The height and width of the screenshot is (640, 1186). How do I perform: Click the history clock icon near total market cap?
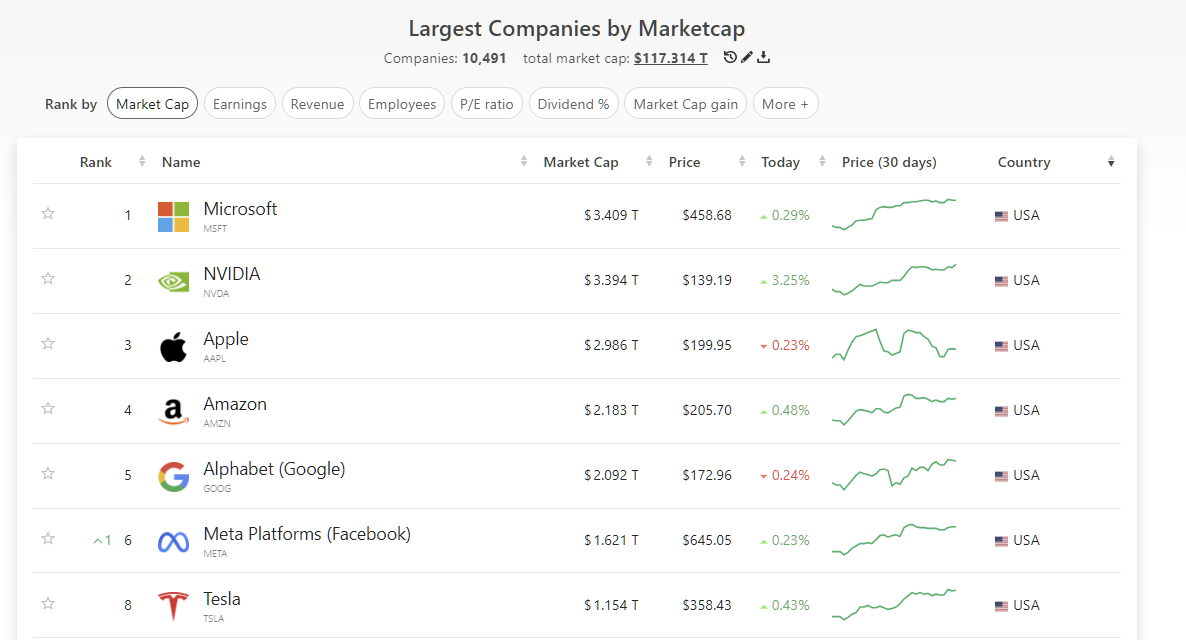point(730,57)
